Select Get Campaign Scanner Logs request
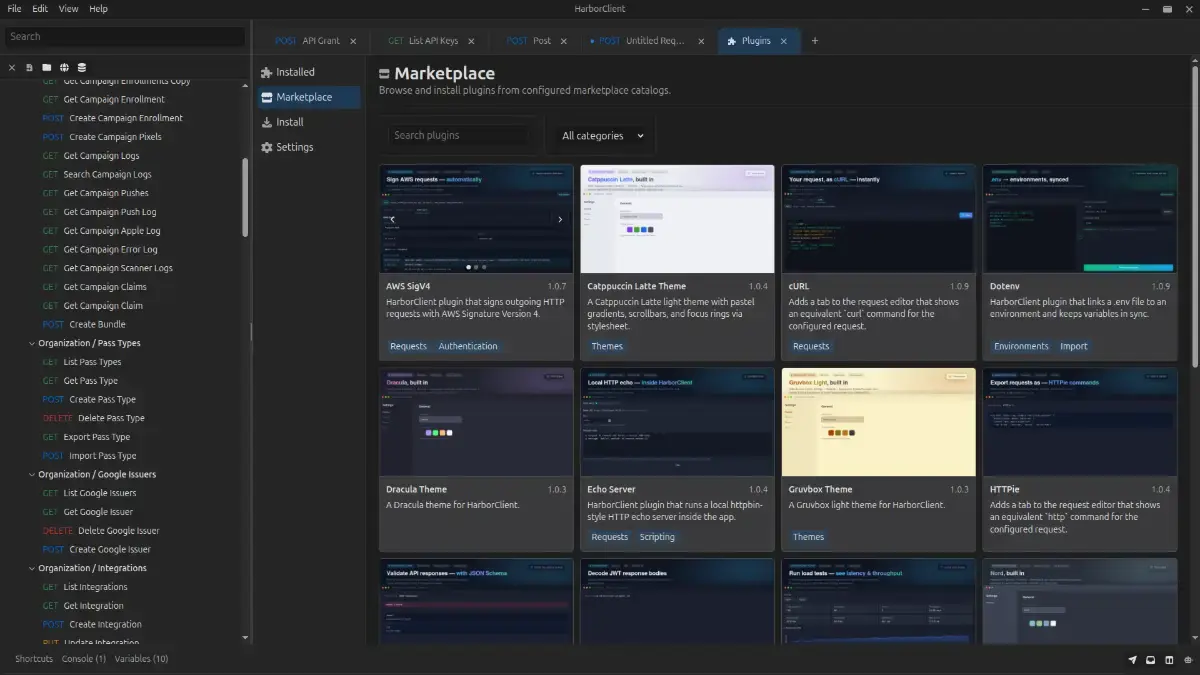Image resolution: width=1200 pixels, height=675 pixels. [118, 268]
